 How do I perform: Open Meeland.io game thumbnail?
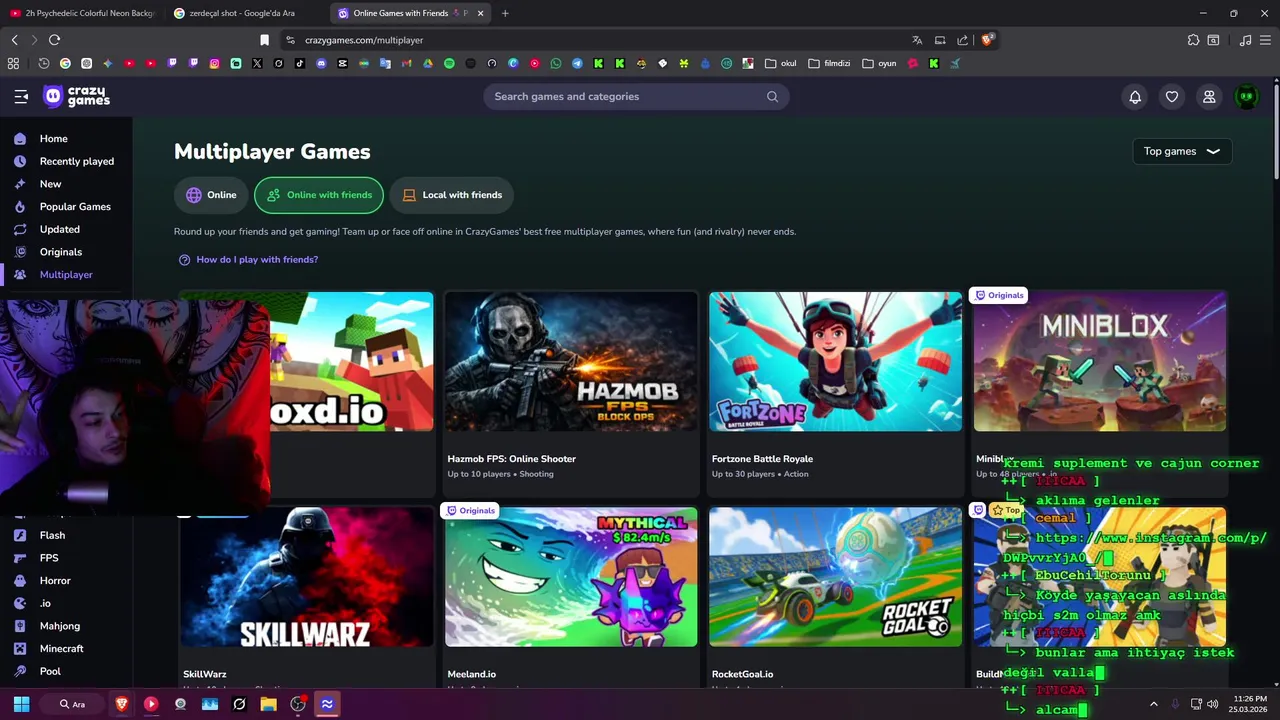tap(571, 577)
